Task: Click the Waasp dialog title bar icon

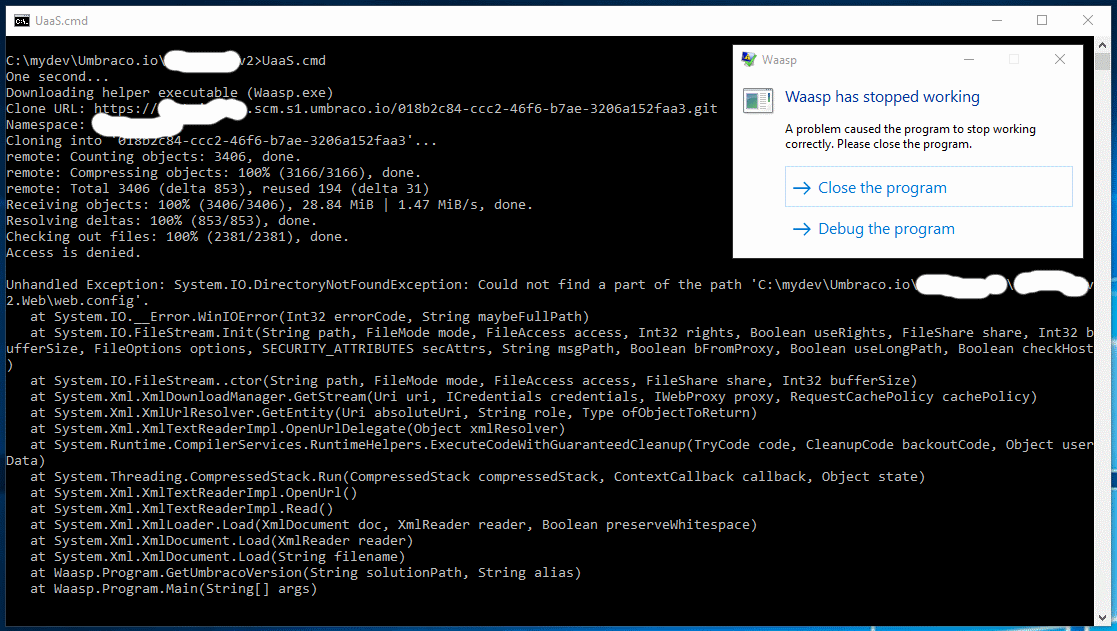Action: (749, 60)
